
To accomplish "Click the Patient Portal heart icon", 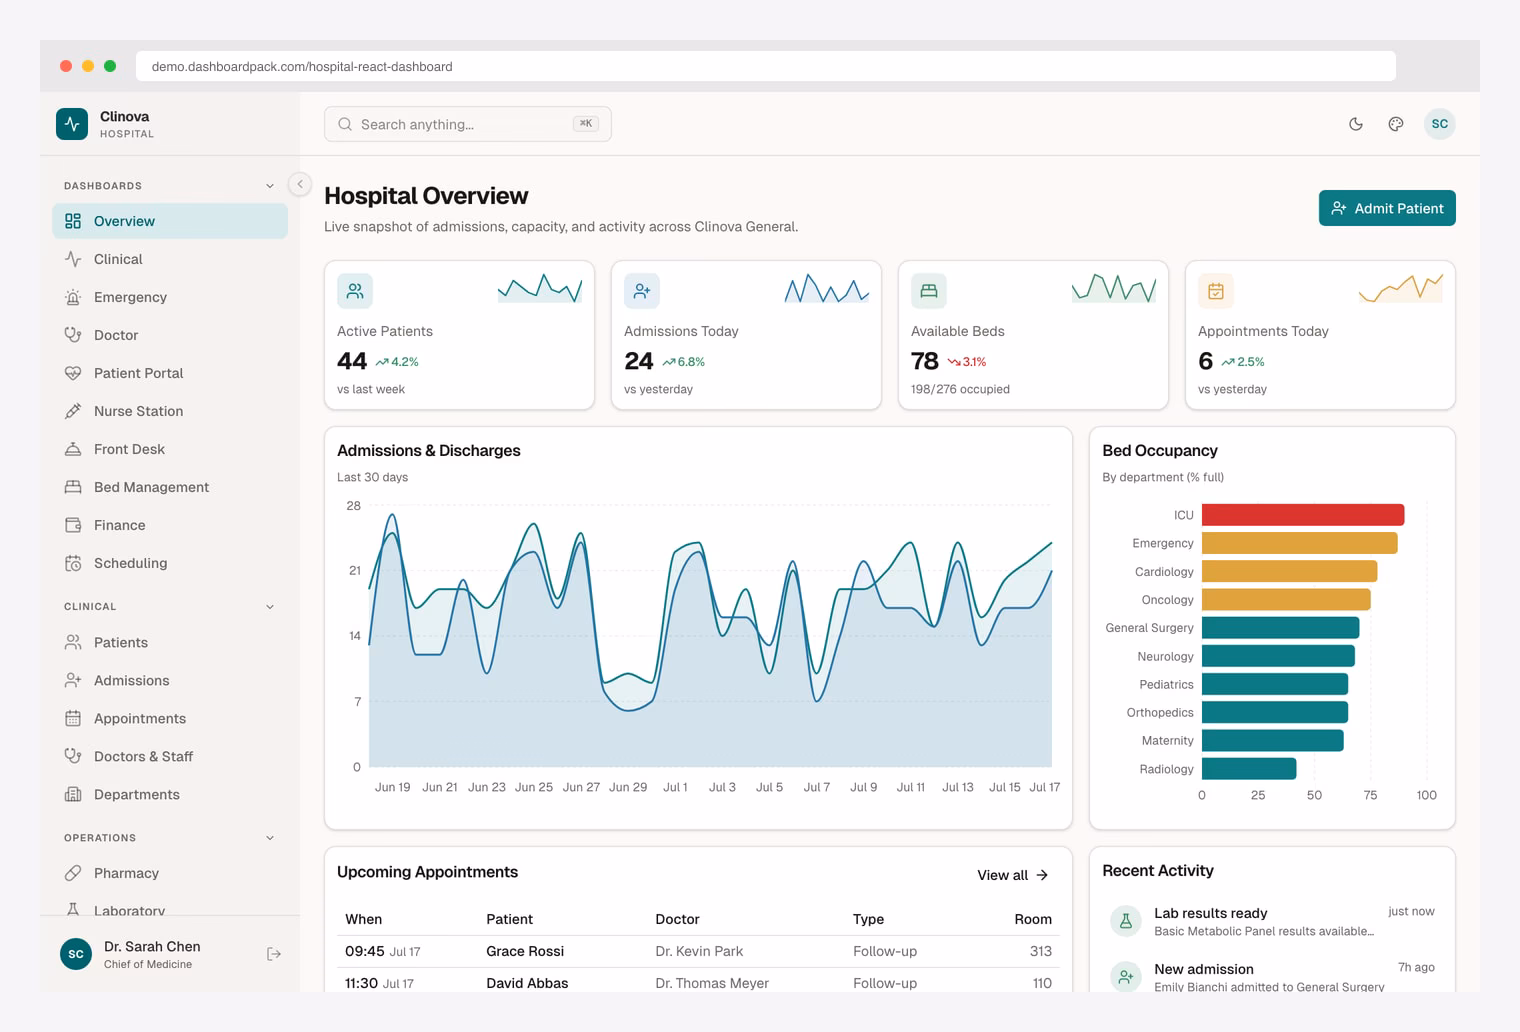I will point(73,373).
